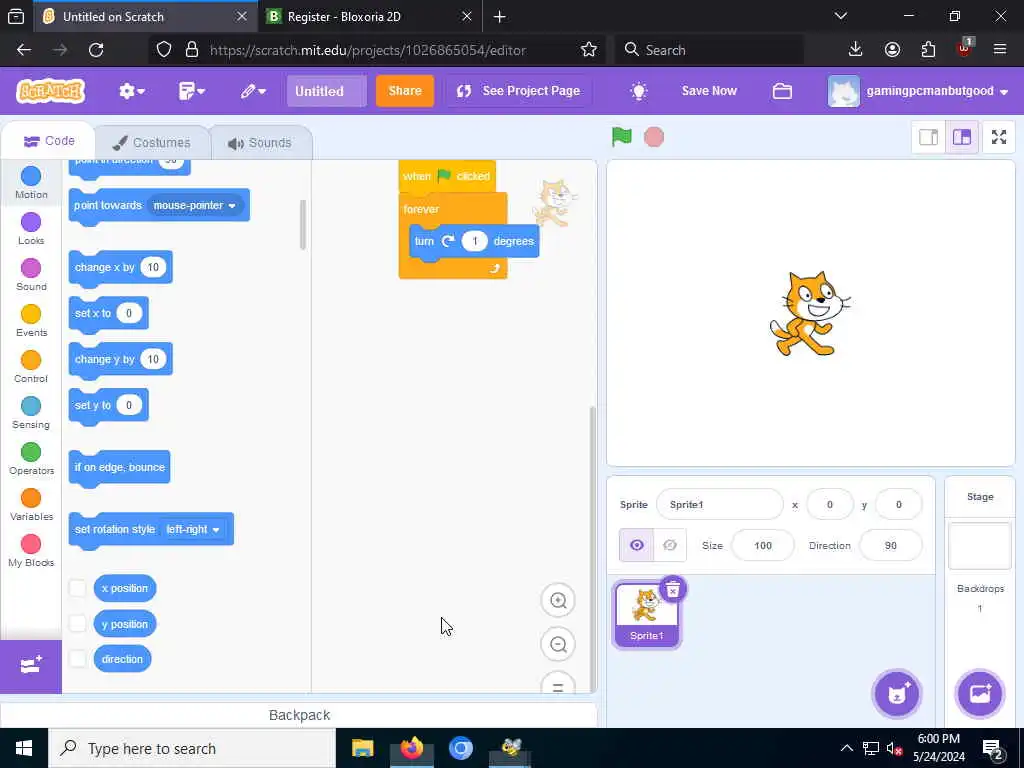This screenshot has height=768, width=1024.
Task: Select the Sound block category
Action: coord(31,274)
